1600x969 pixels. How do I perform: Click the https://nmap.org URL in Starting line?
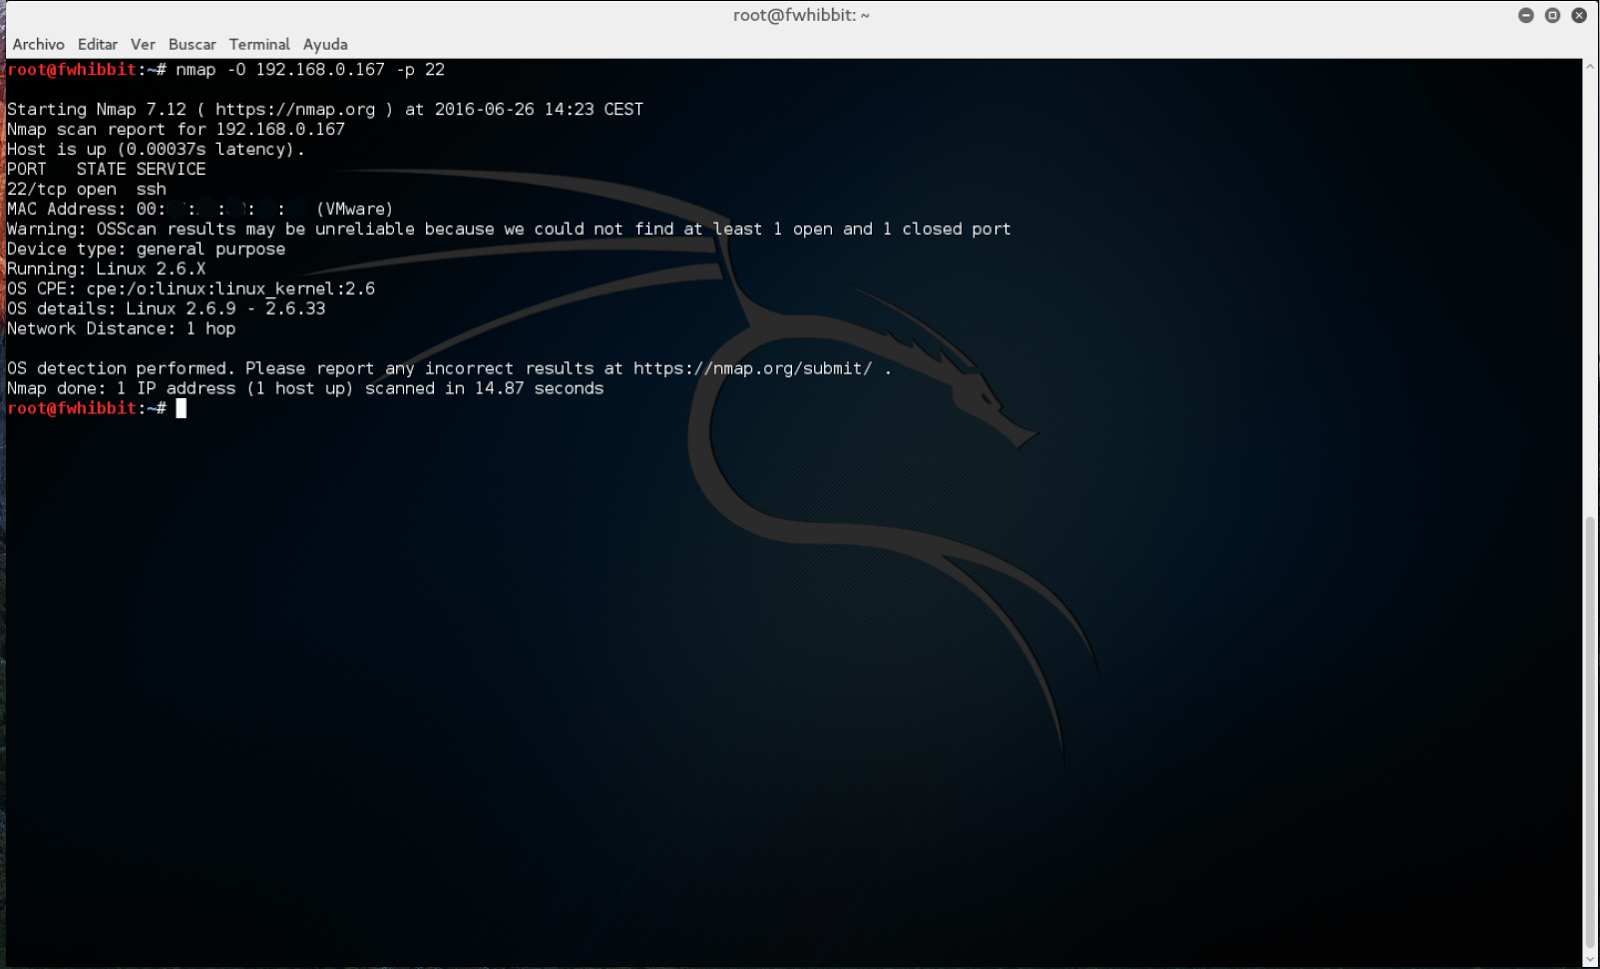point(295,109)
